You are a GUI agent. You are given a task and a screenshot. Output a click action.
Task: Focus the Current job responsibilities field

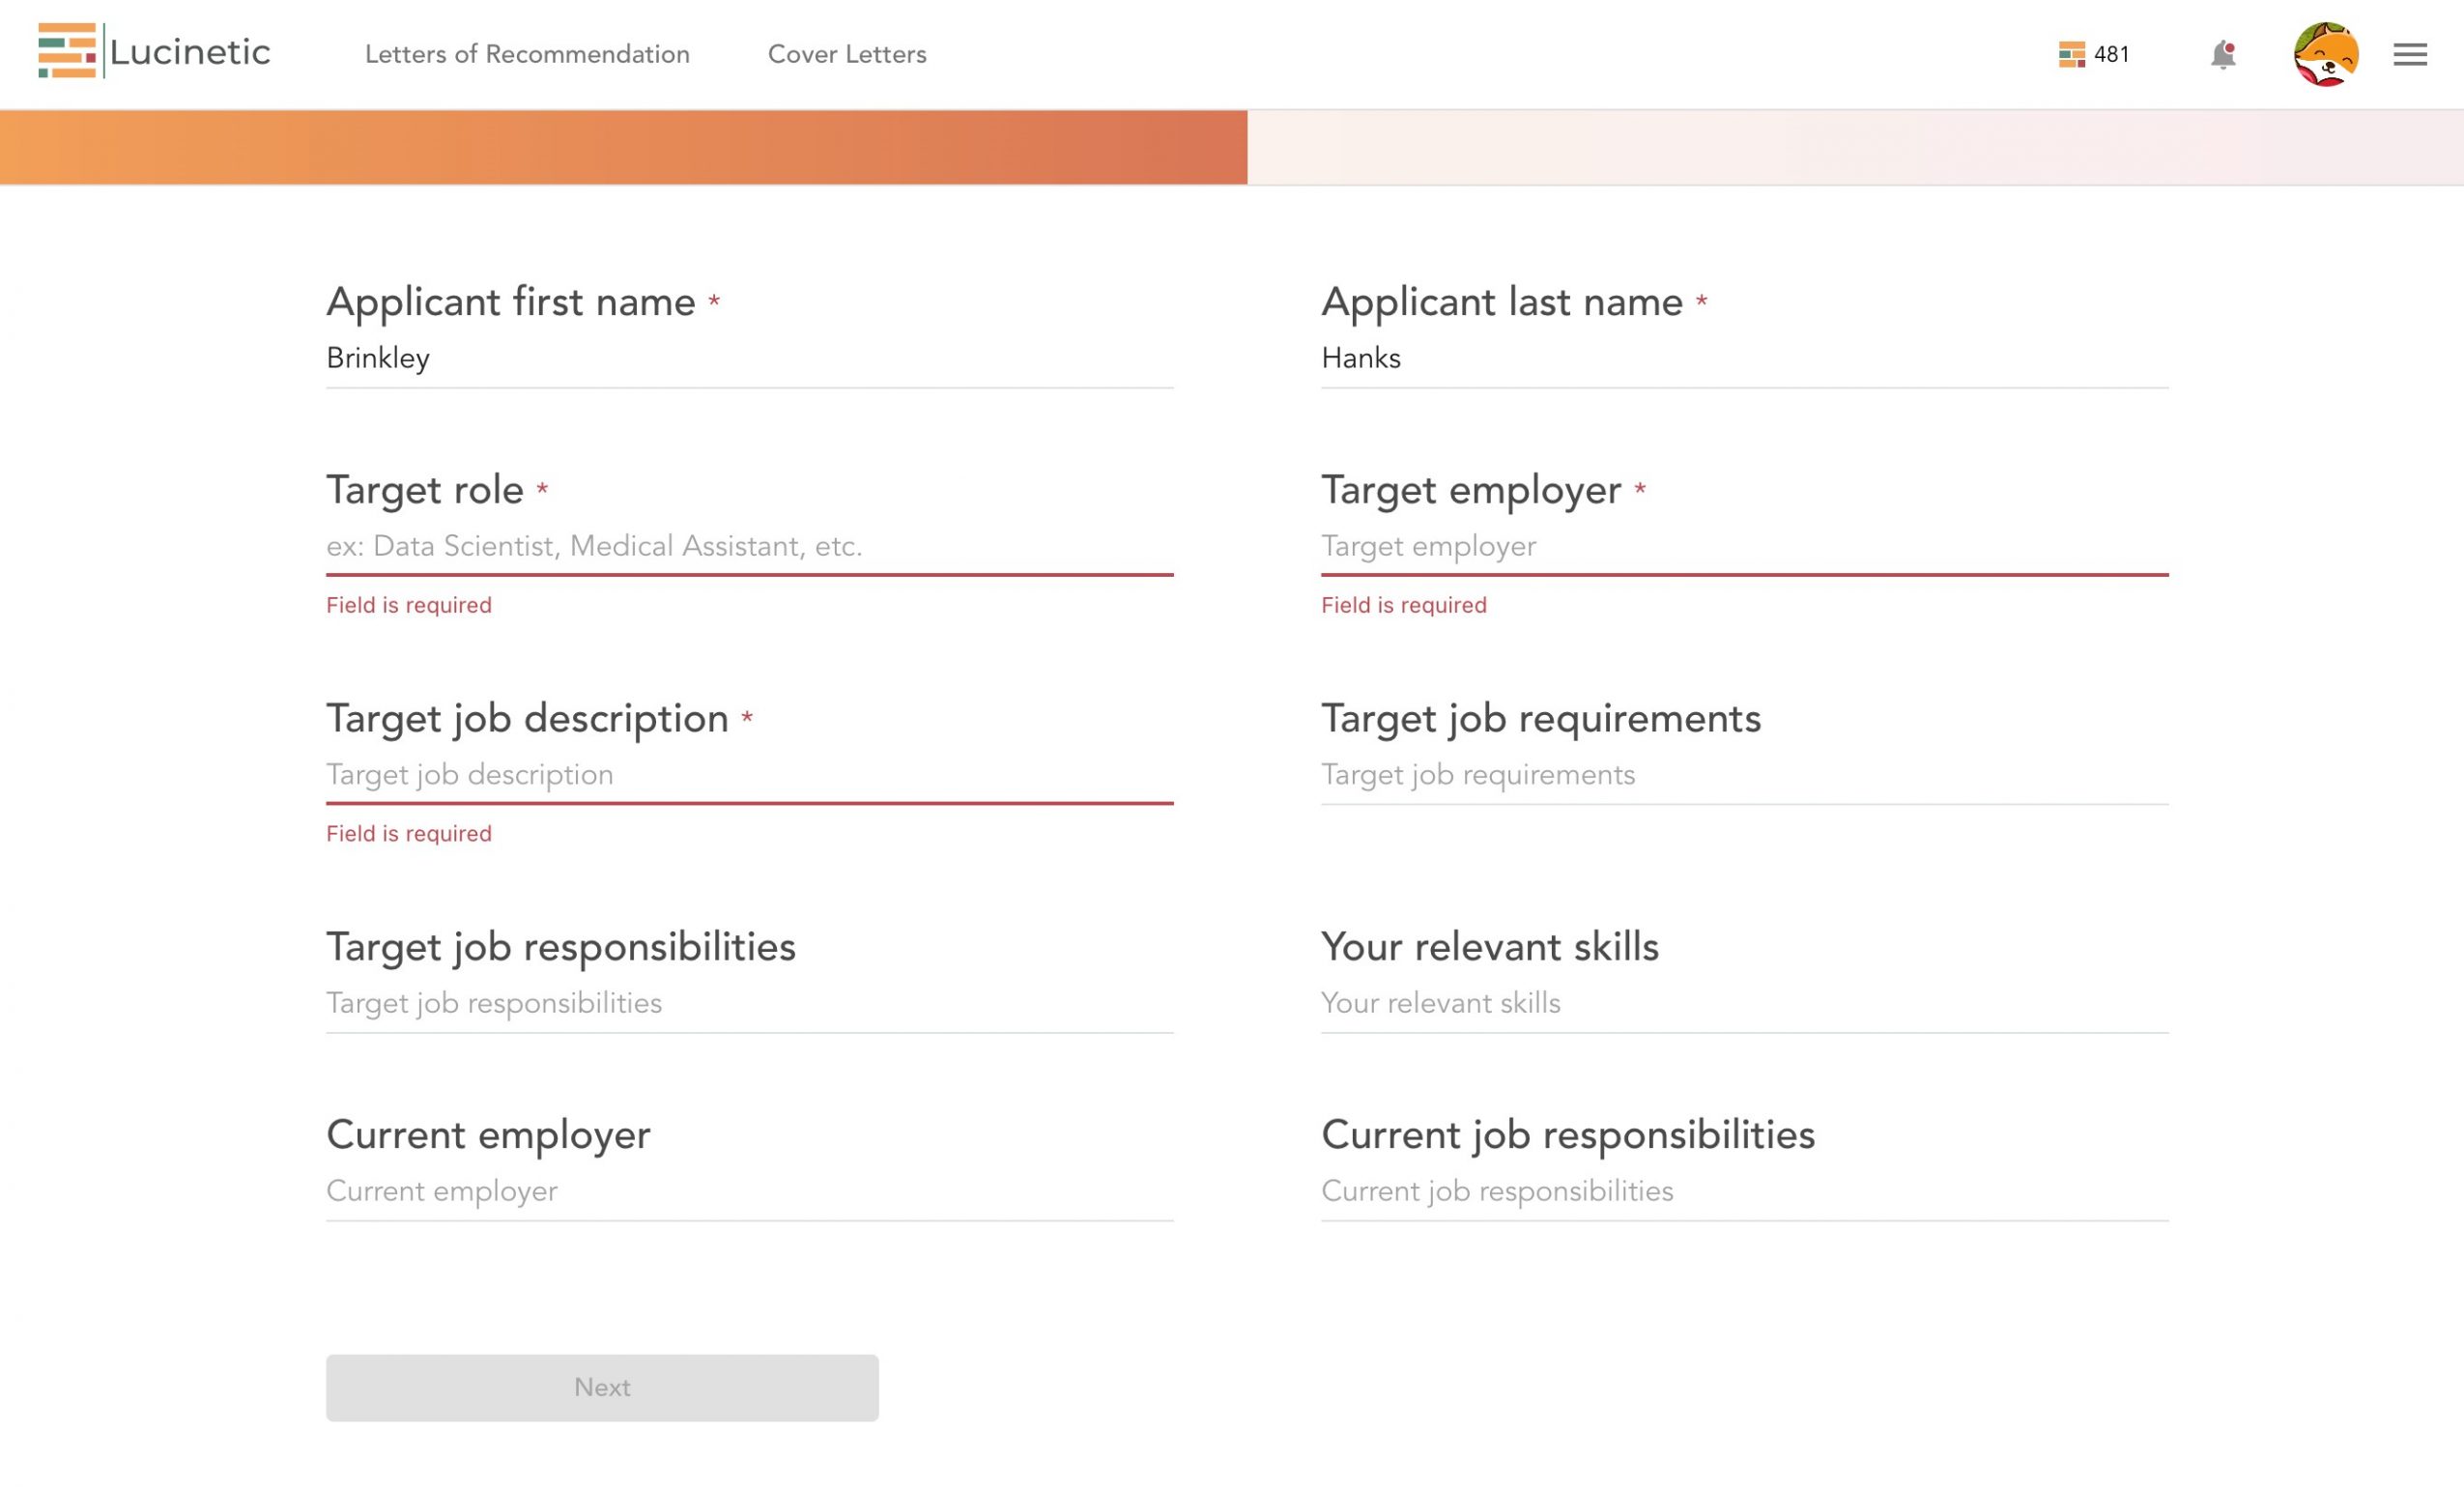click(x=1743, y=1191)
